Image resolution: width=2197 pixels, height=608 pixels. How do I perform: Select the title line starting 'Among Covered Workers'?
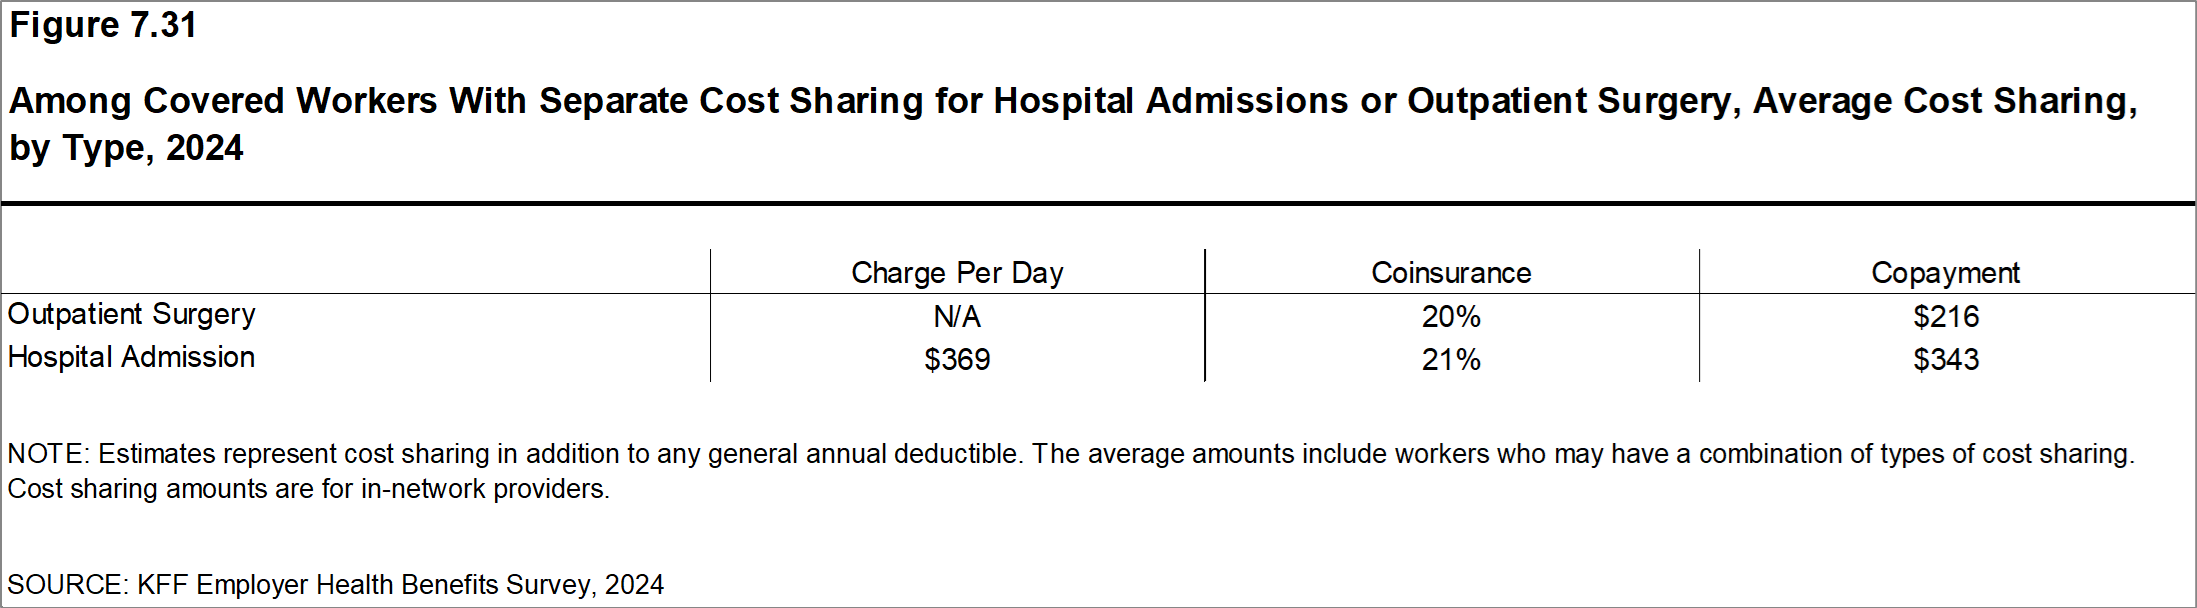click(1072, 101)
